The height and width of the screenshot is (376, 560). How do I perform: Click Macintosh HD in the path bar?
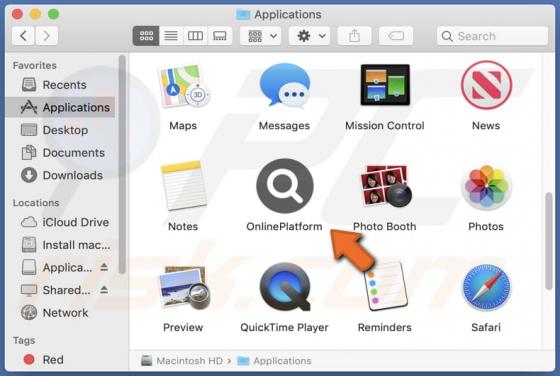click(x=181, y=361)
